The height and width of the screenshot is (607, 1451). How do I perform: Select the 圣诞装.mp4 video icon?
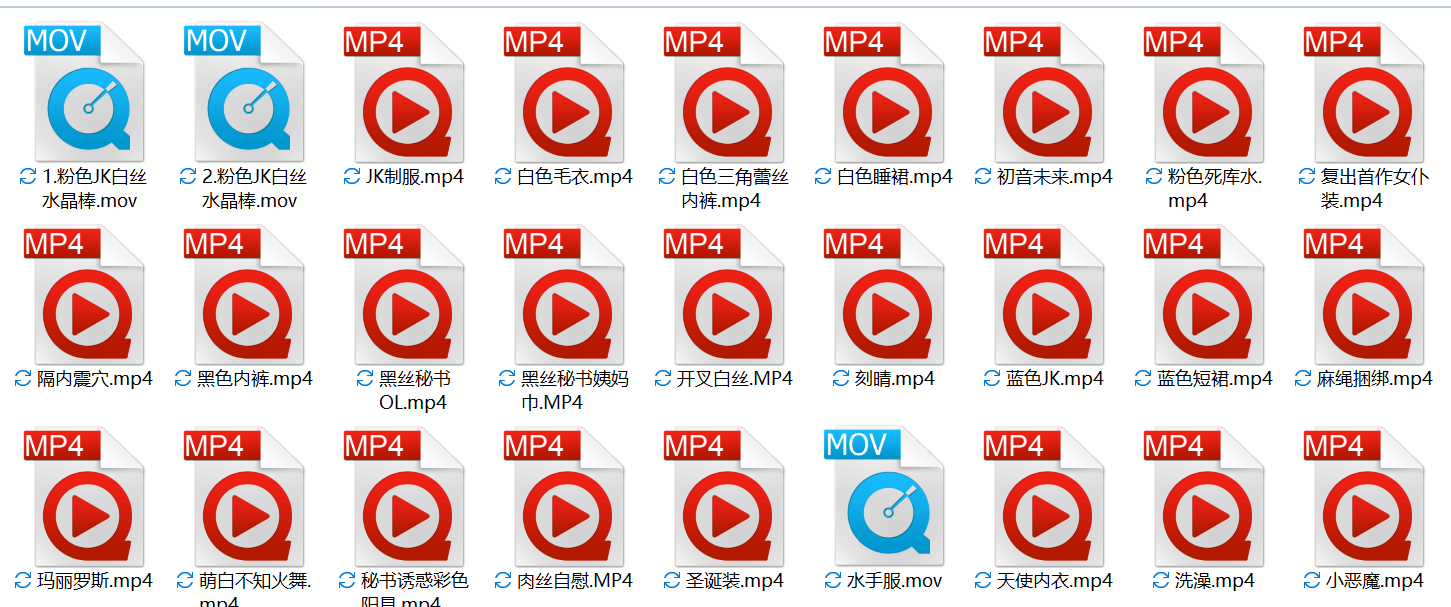[724, 496]
